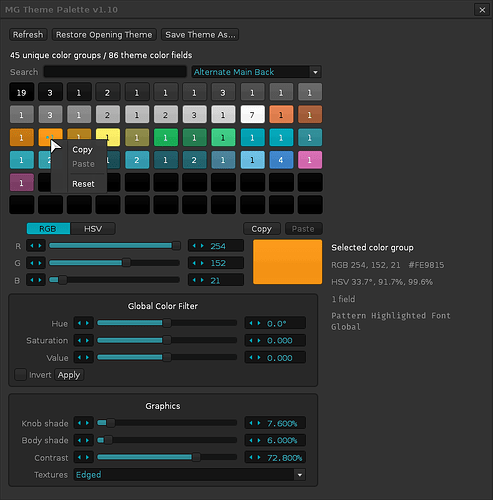Click right arrow beside 7.600% value
Screen dimensions: 493x500
pos(259,423)
